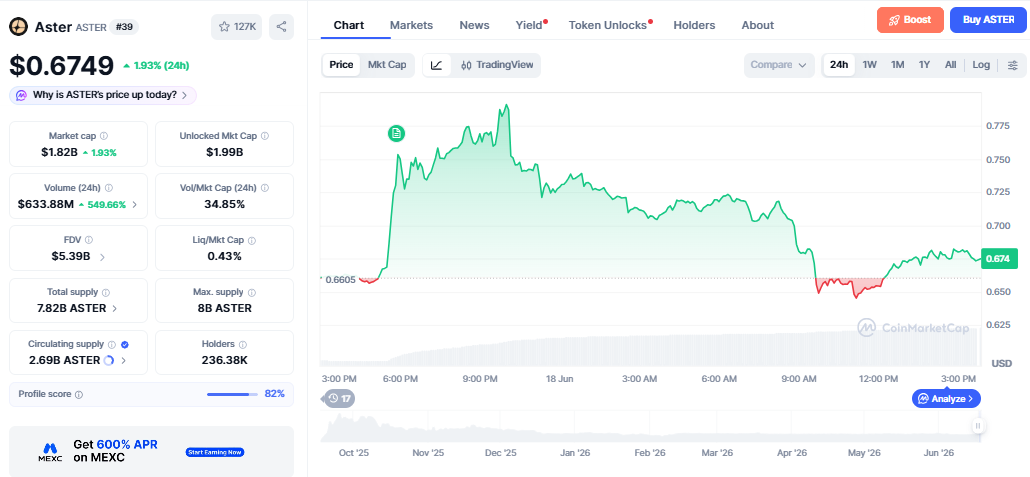Click the MEXC logo in the ad

50,451
